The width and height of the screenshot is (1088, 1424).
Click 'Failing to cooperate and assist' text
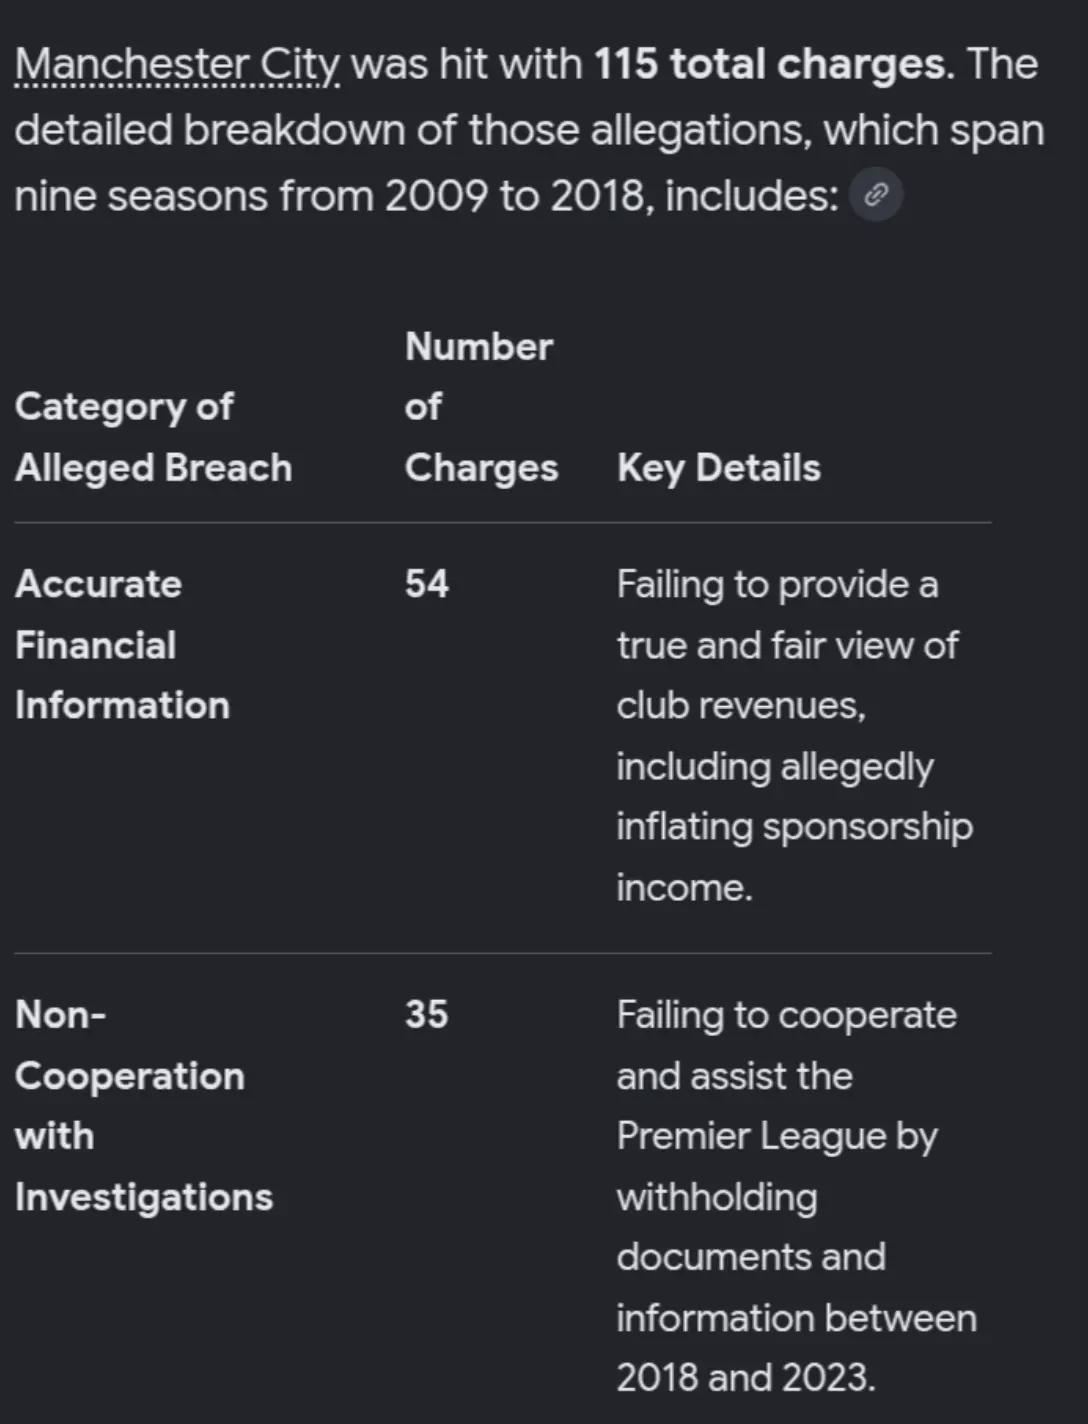tap(786, 1045)
